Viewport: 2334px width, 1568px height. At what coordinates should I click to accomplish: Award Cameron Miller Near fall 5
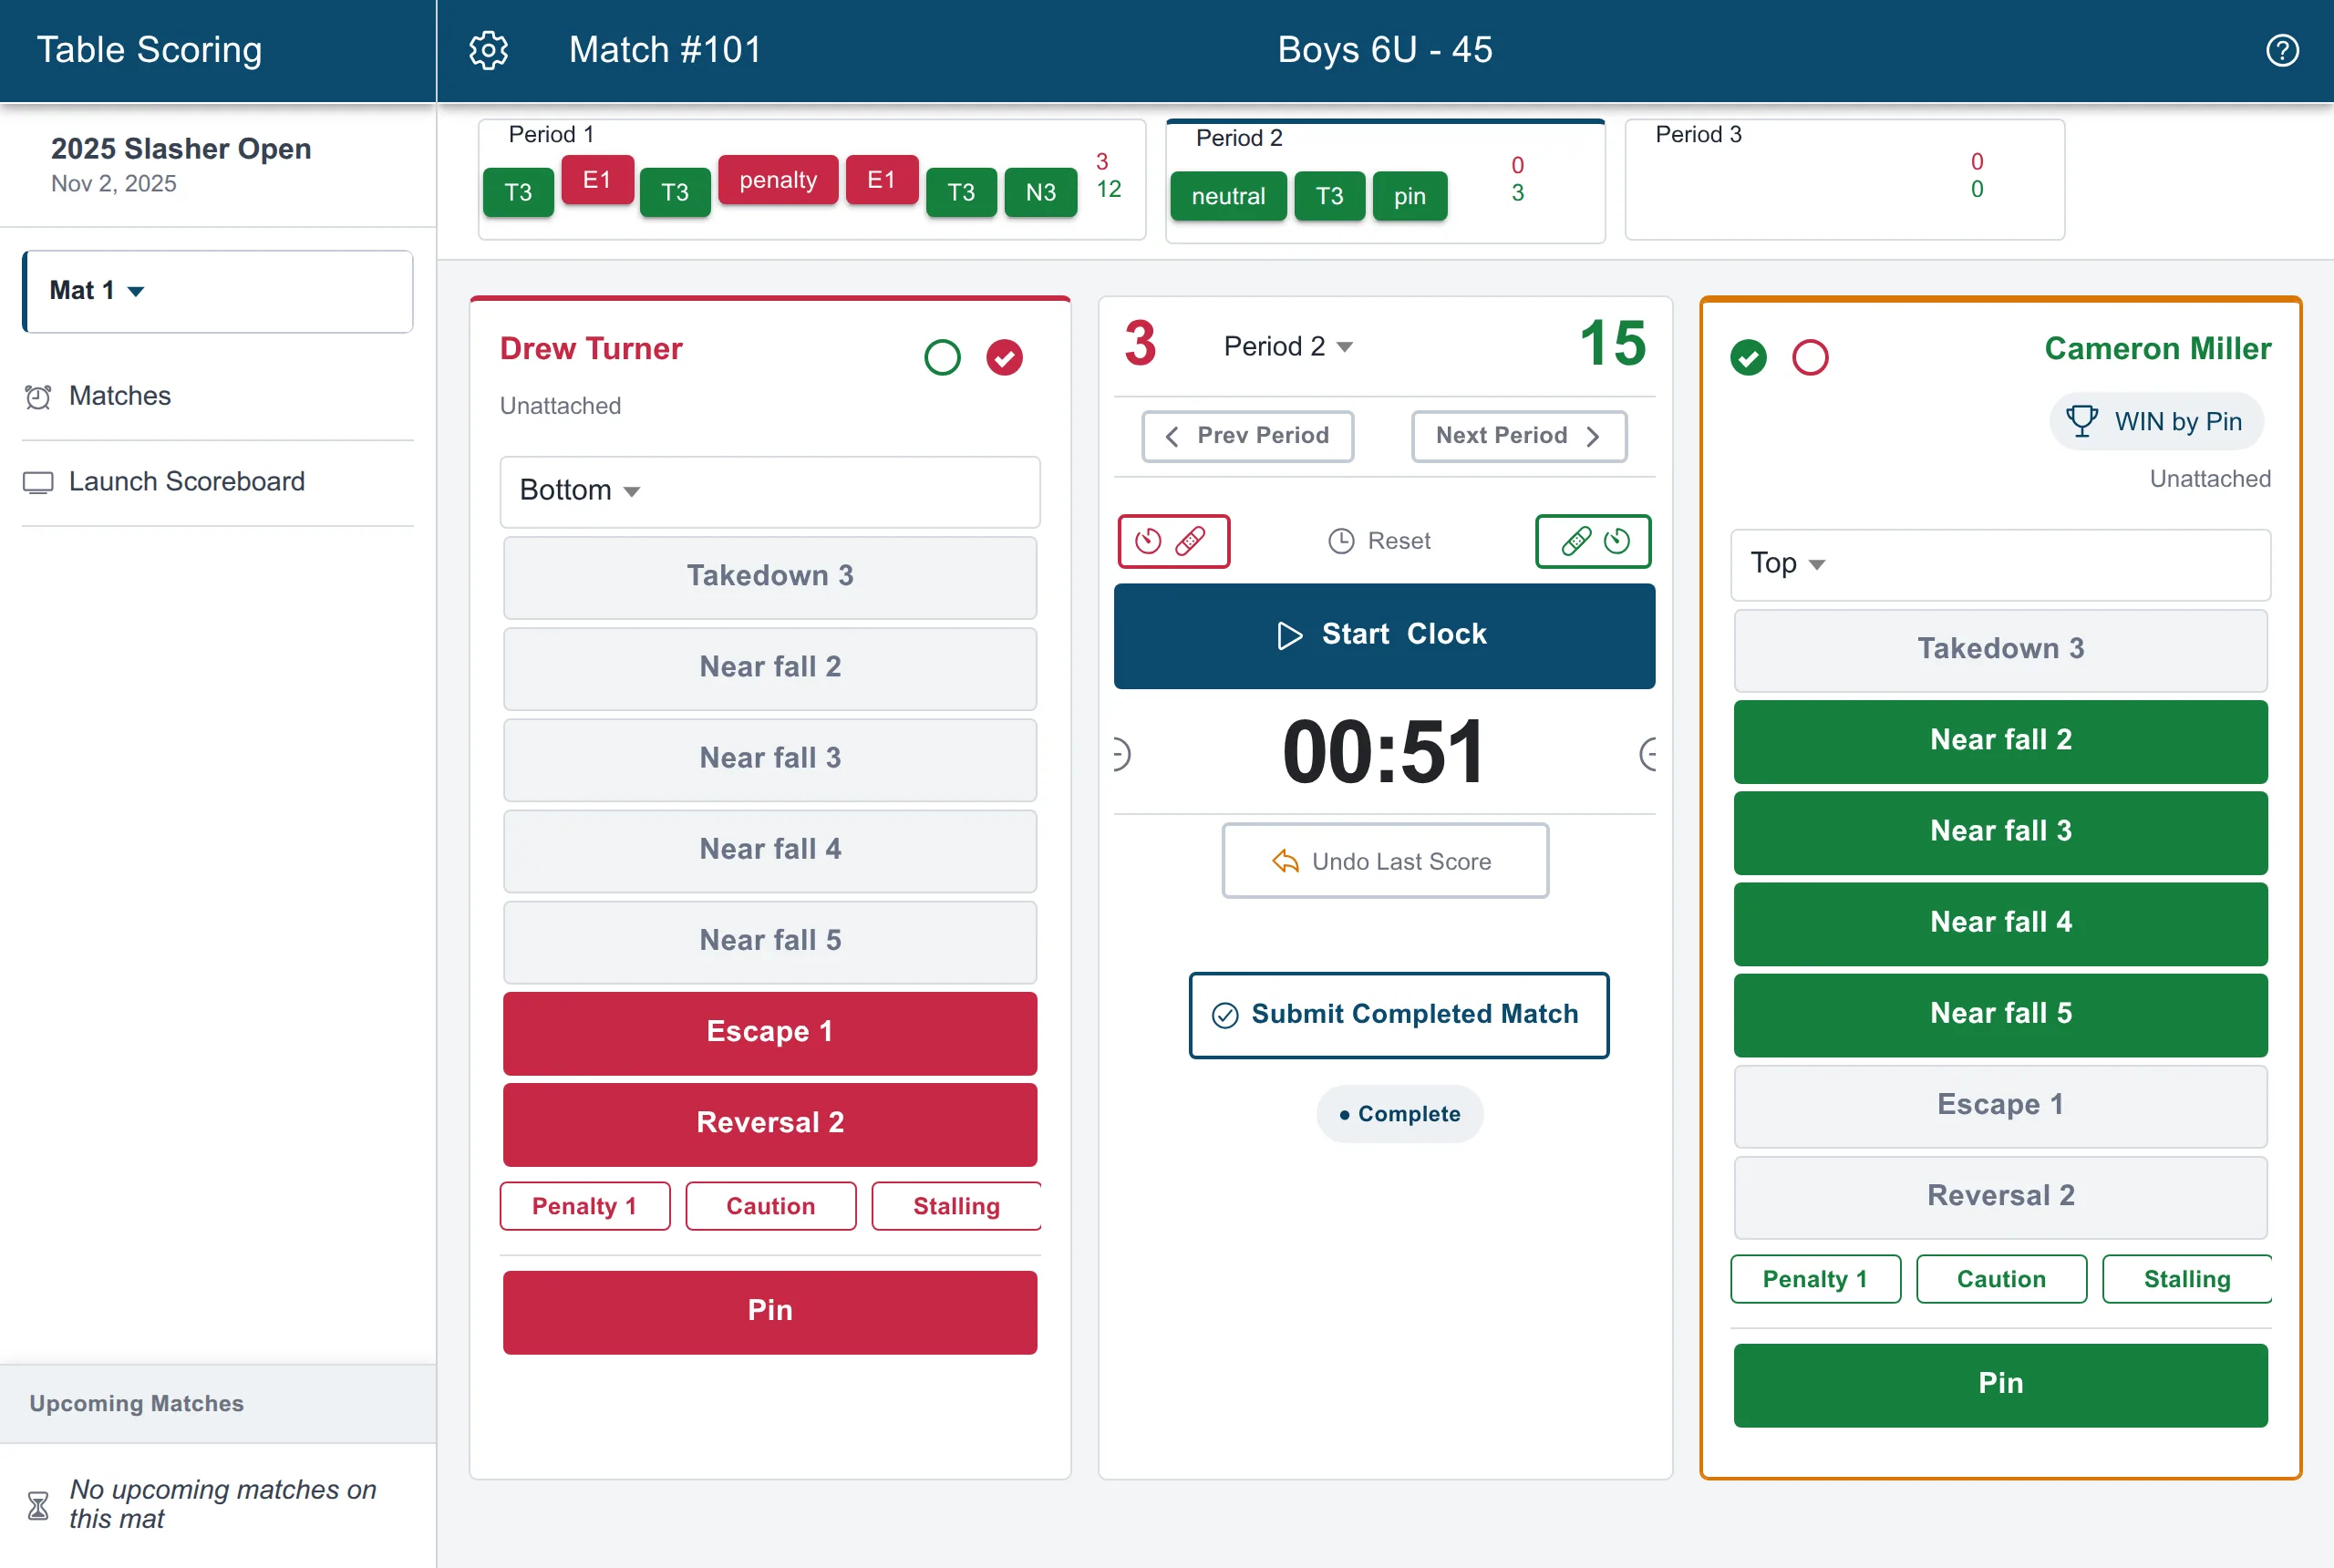(2000, 1014)
